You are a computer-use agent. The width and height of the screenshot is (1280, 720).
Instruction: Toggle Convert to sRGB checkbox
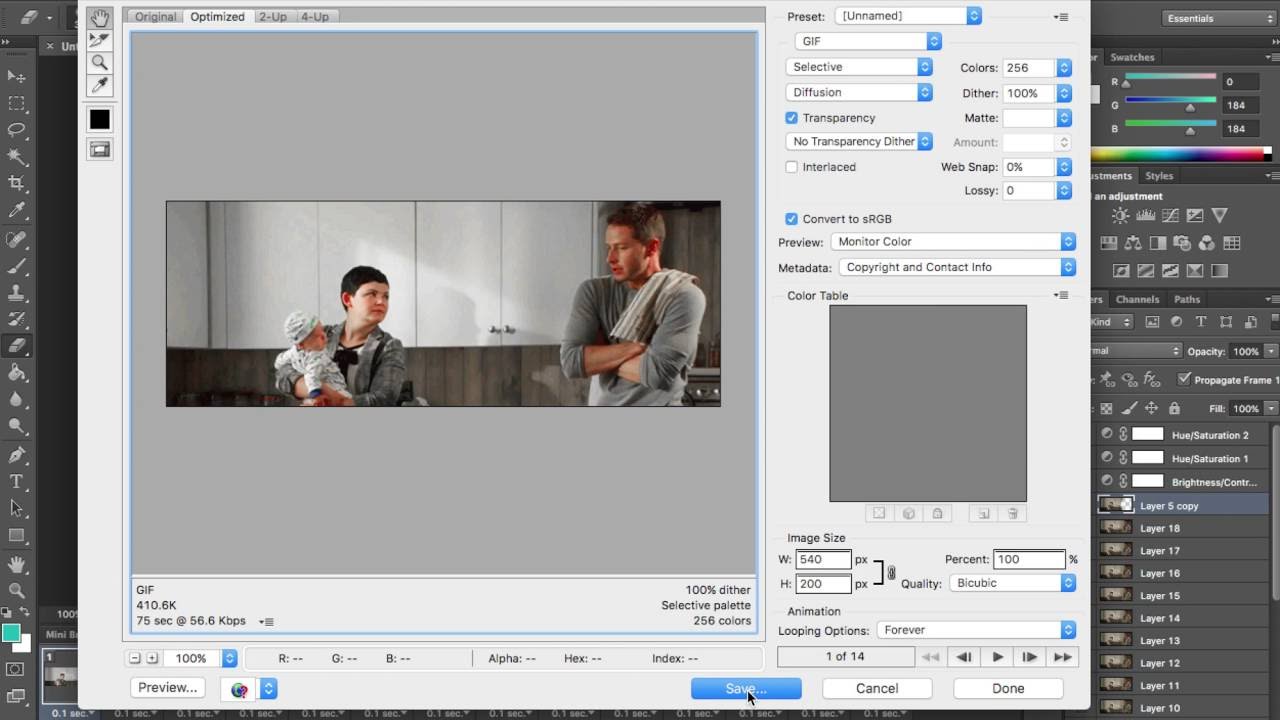click(x=791, y=219)
